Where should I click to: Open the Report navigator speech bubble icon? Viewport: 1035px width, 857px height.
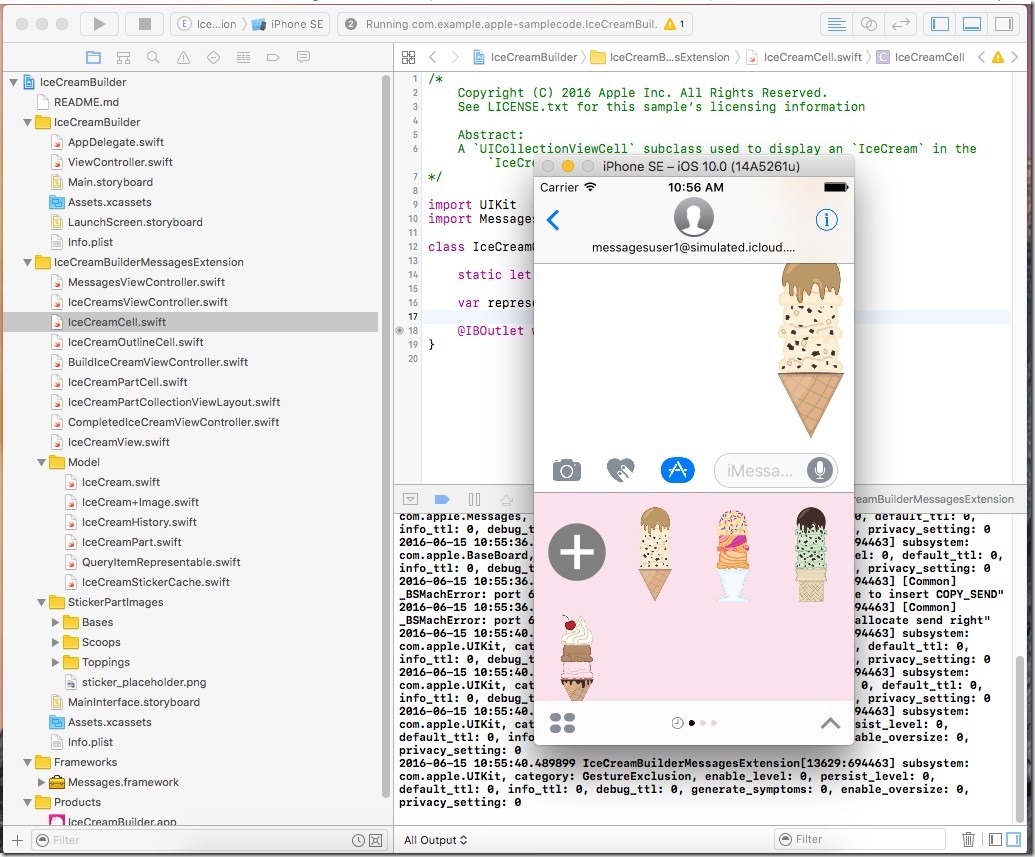(x=304, y=57)
